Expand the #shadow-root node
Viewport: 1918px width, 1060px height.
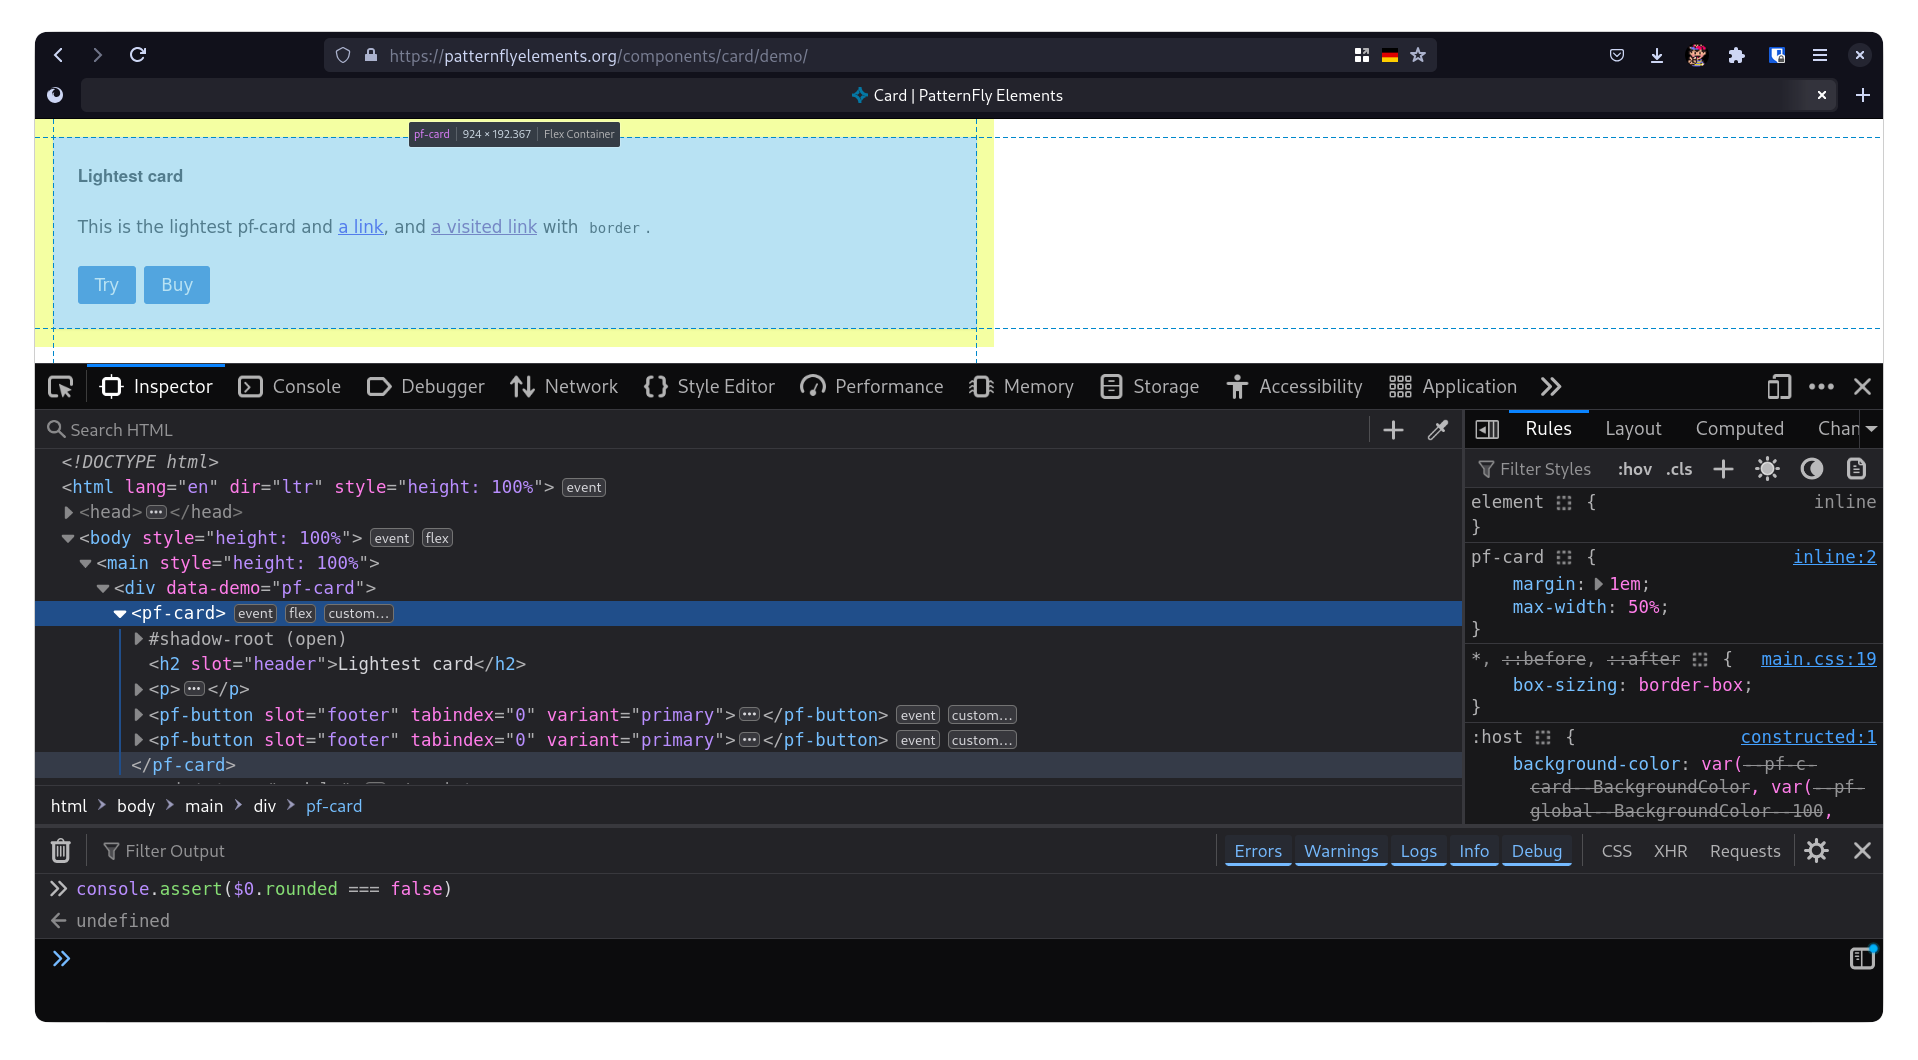click(x=138, y=639)
